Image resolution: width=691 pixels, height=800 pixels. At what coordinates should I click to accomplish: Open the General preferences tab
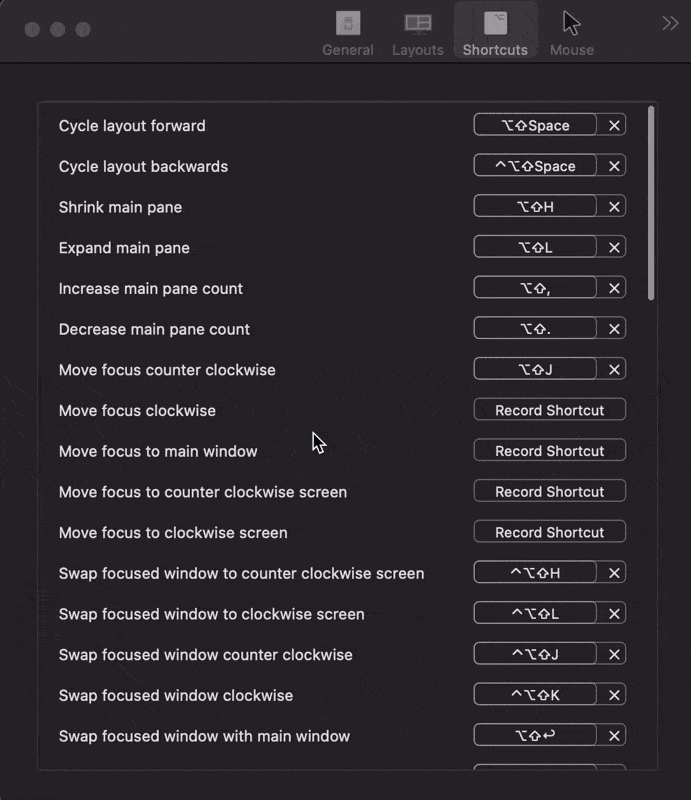tap(347, 33)
